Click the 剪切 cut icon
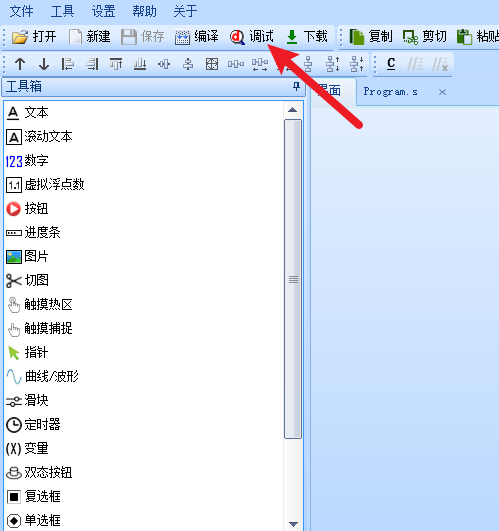 coord(410,37)
